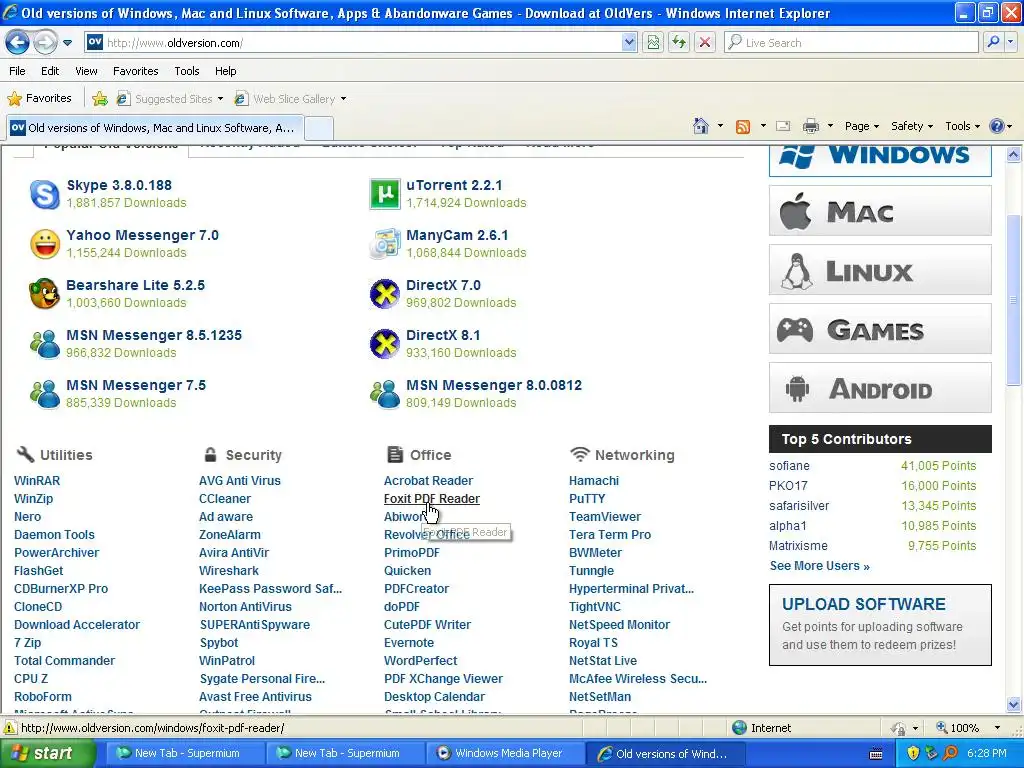Screen dimensions: 1024x768
Task: Click the system tray clock 6:28 PM
Action: 987,754
